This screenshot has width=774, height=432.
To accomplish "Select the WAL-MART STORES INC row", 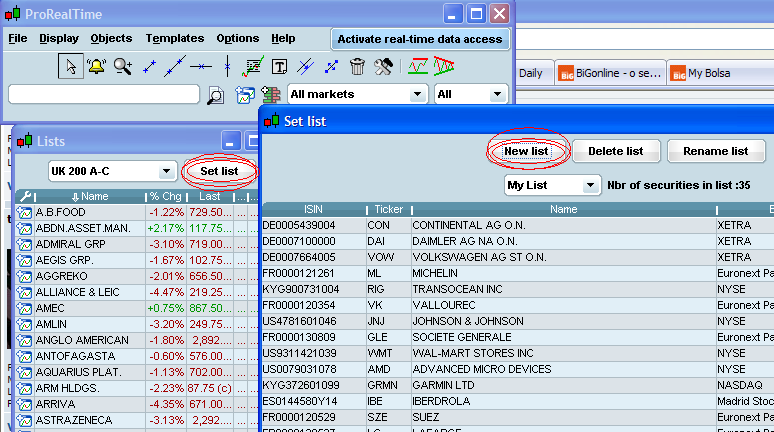I will pyautogui.click(x=518, y=353).
